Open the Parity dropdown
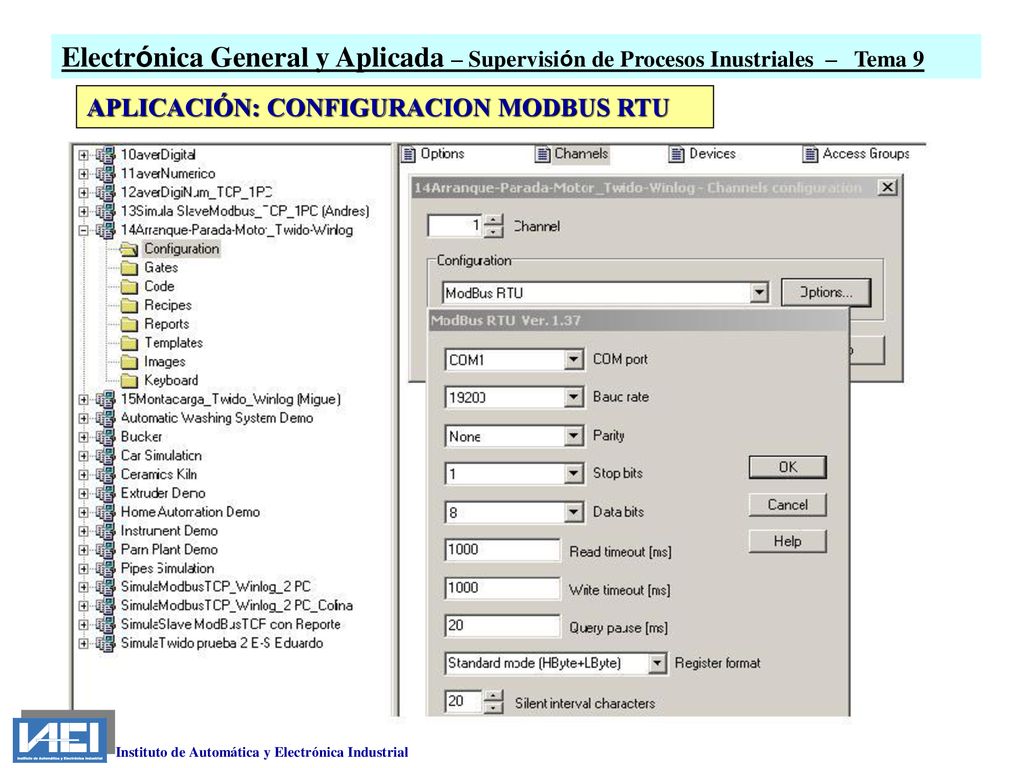This screenshot has width=1024, height=768. point(573,436)
